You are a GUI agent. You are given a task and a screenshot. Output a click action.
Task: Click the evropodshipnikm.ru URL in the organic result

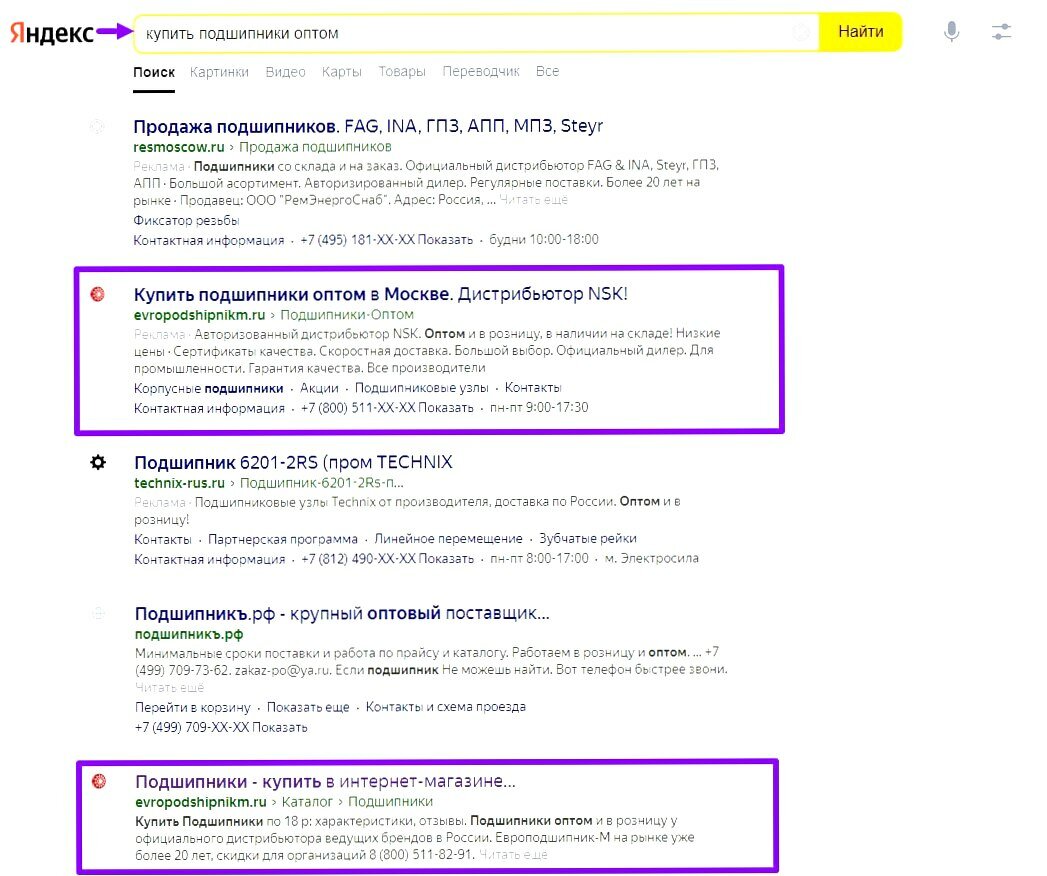click(x=200, y=801)
